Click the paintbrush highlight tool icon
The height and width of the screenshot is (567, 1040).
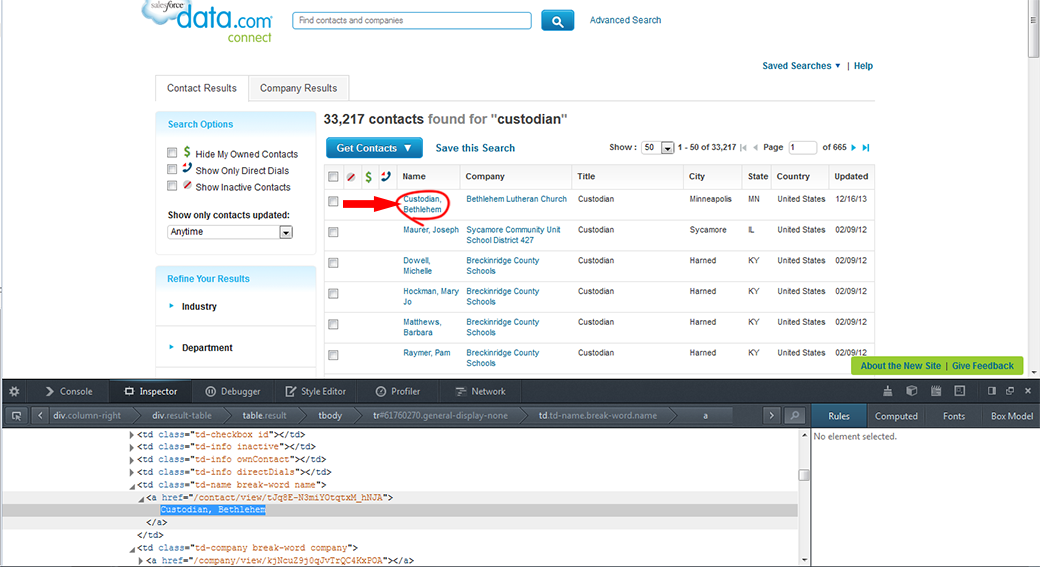coord(887,391)
